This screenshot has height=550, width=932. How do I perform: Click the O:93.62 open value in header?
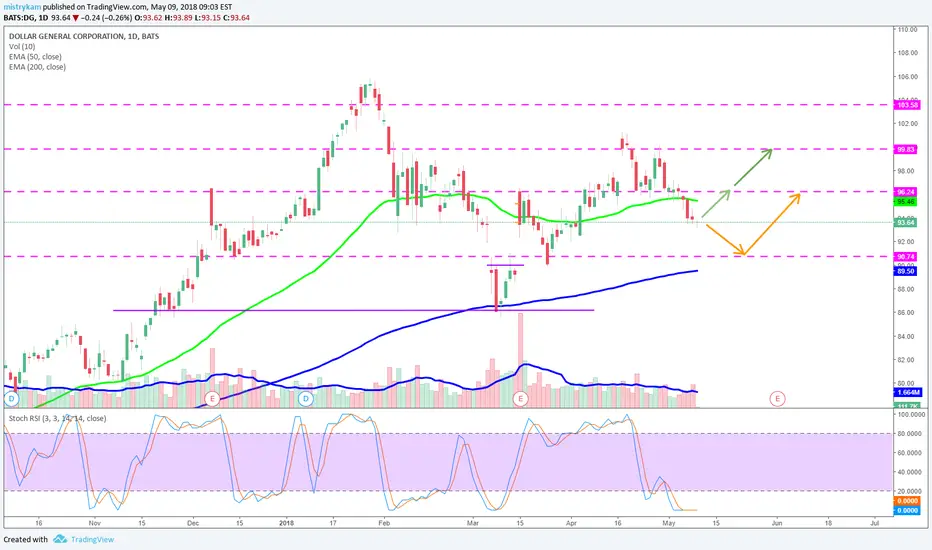coord(149,18)
